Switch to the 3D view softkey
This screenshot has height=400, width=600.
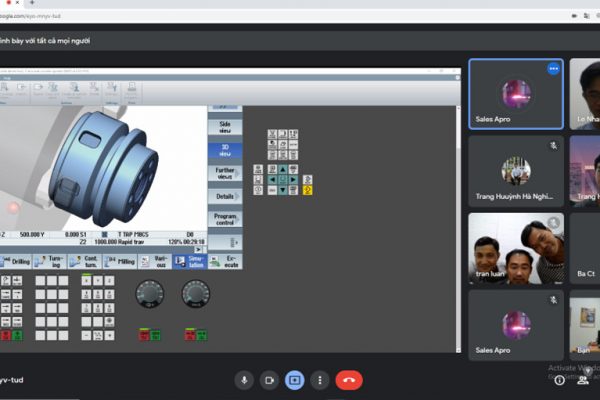click(224, 150)
